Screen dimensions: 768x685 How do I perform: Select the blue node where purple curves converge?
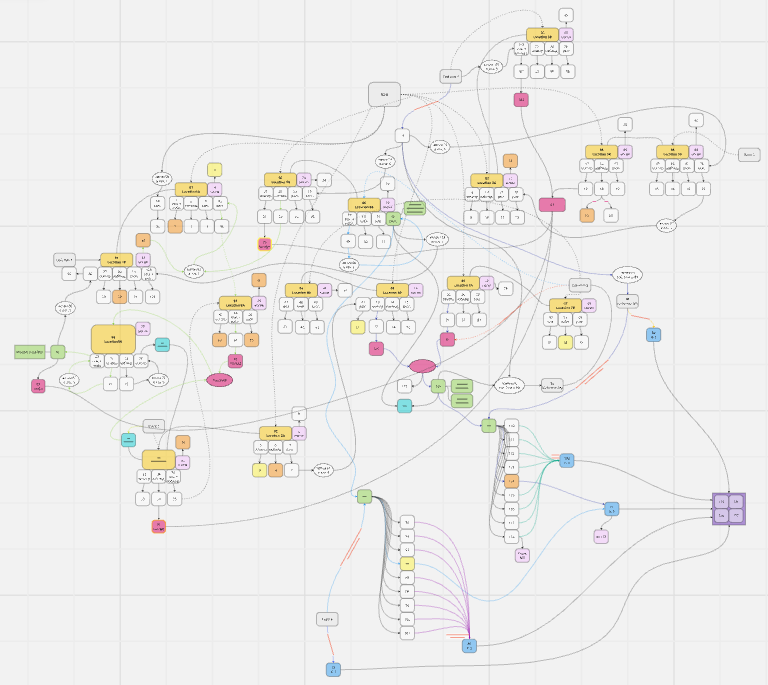468,646
